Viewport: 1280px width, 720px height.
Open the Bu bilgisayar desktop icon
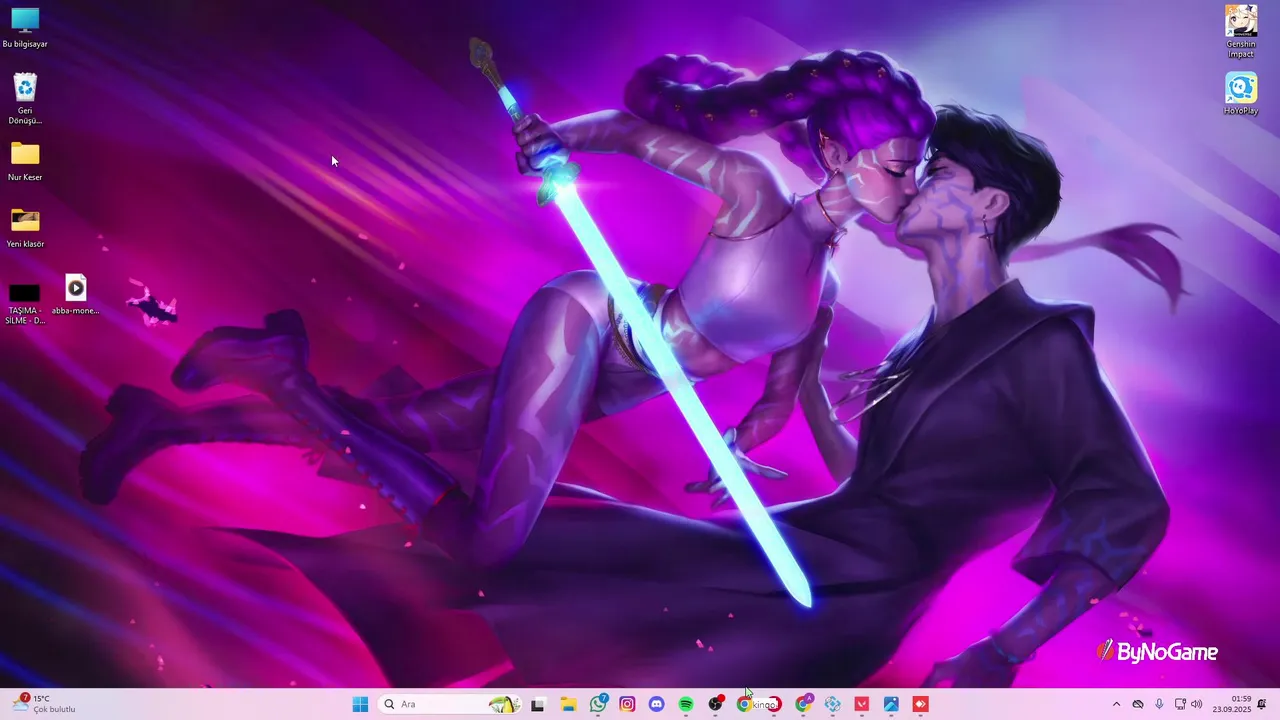(x=25, y=28)
